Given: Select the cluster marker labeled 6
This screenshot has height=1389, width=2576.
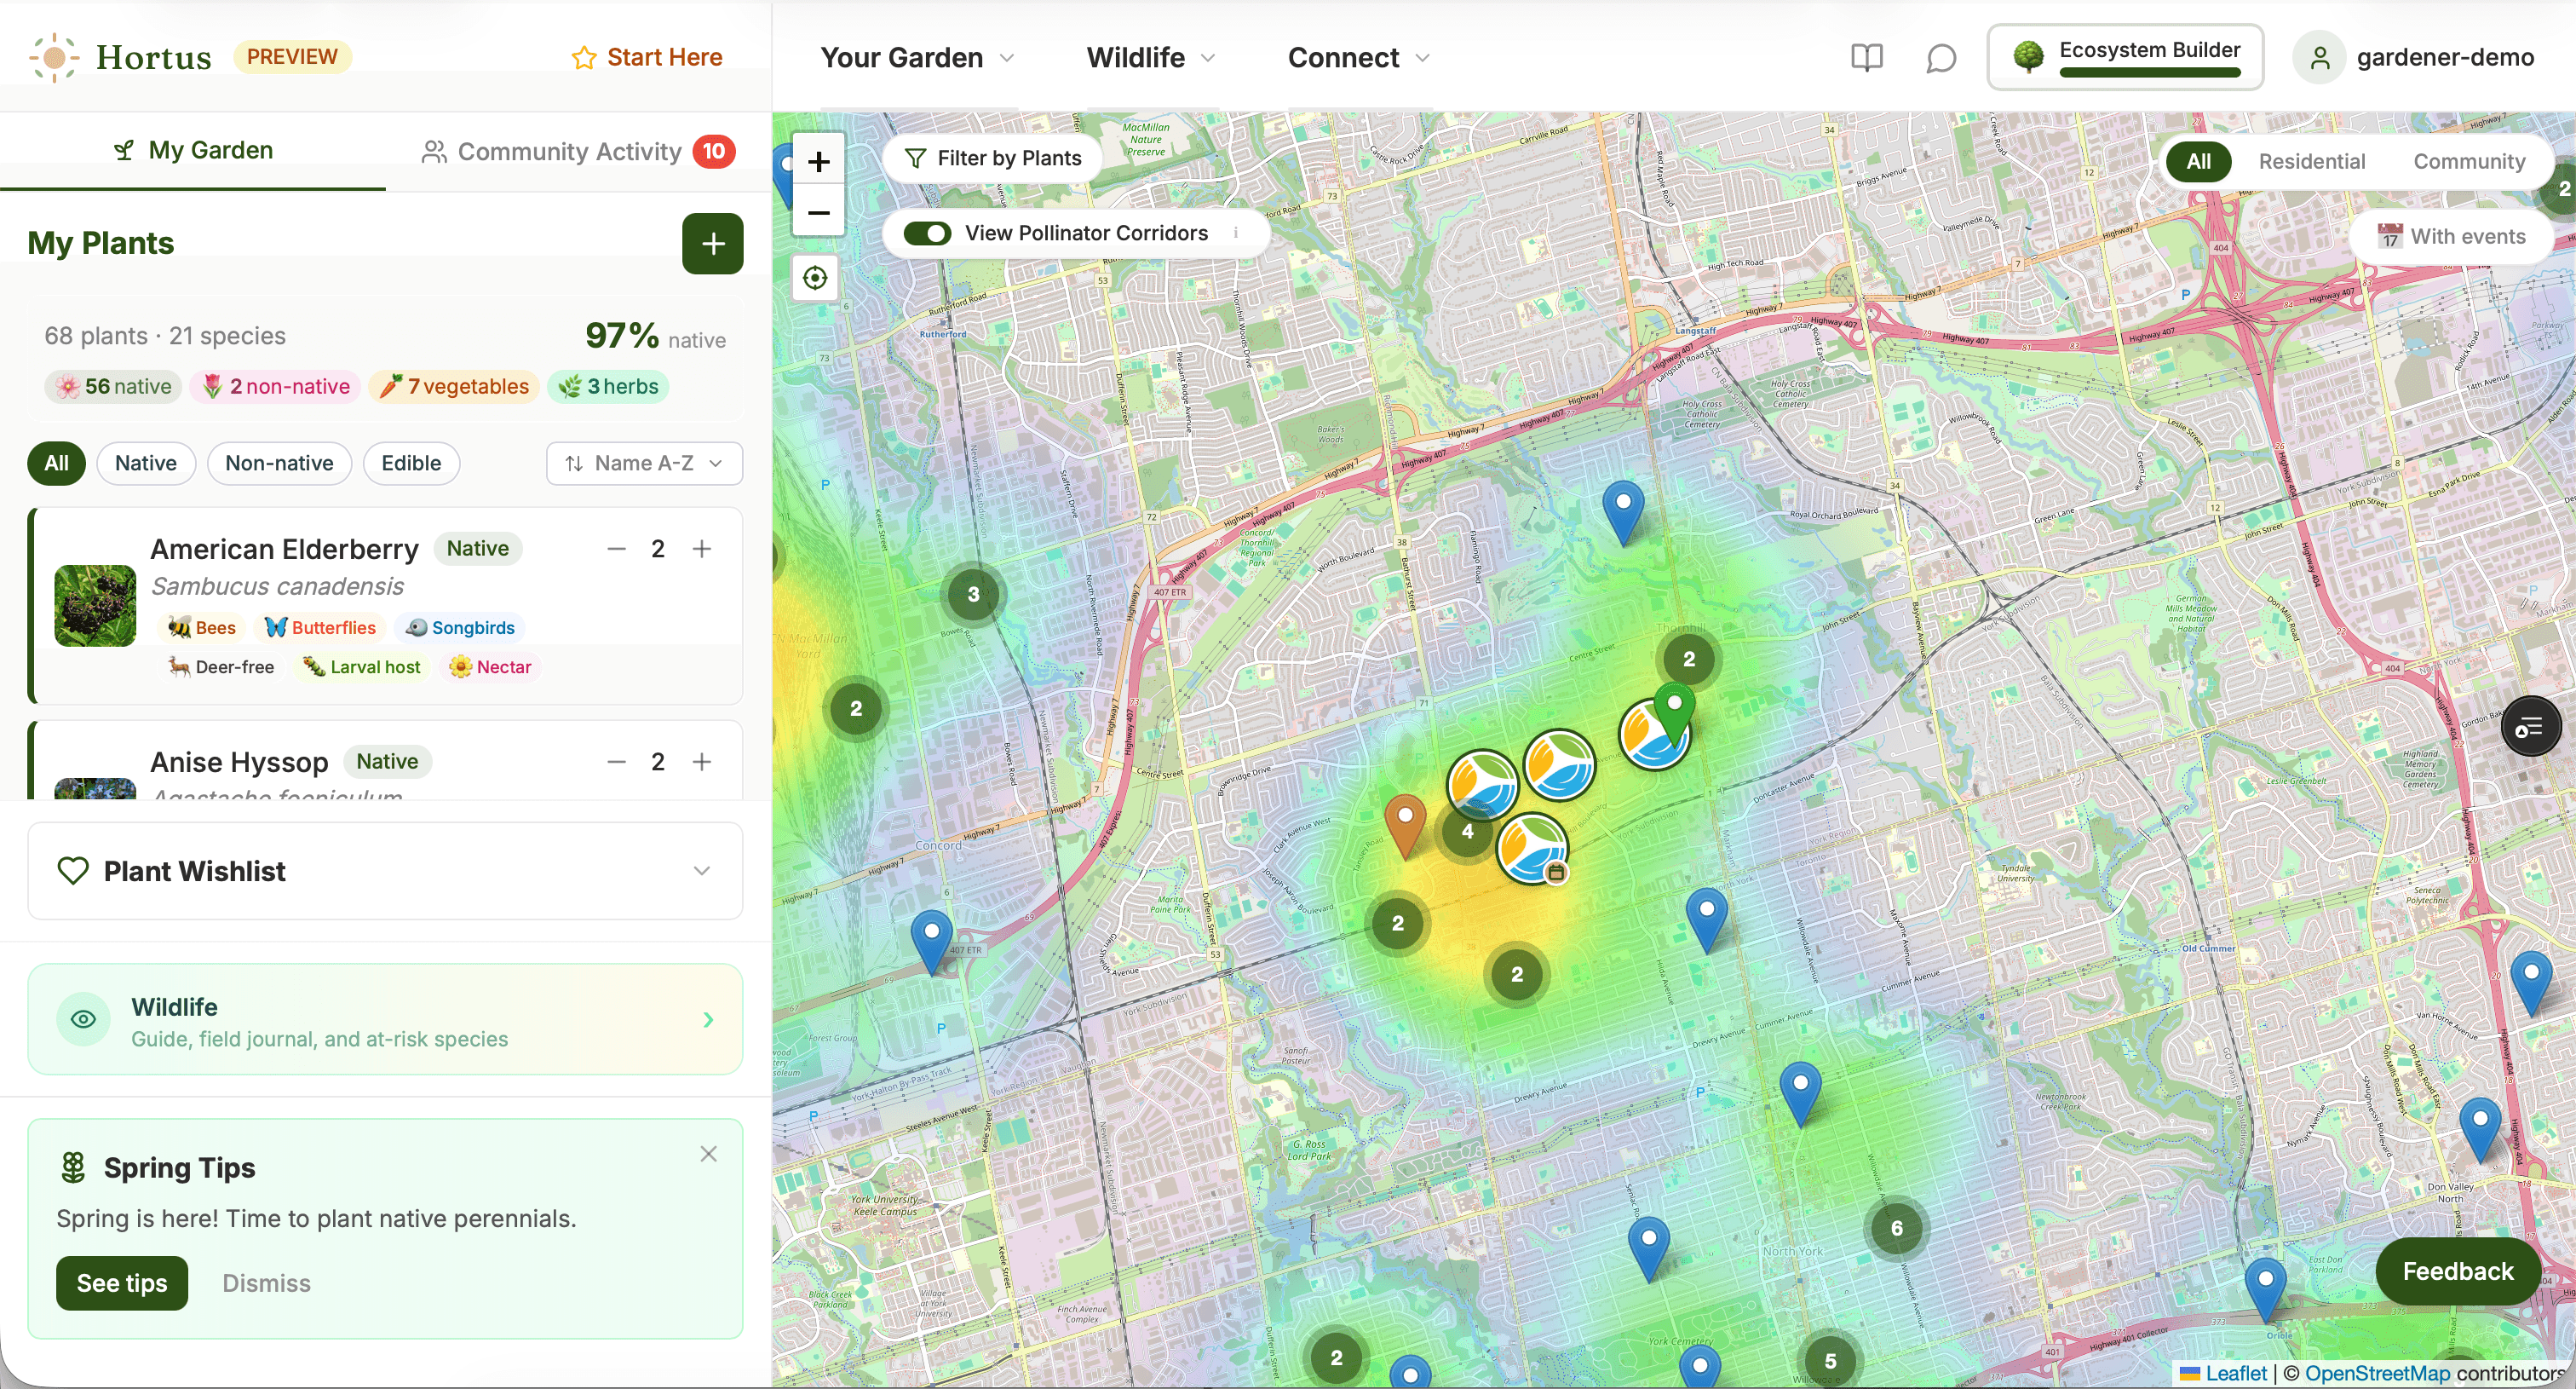Looking at the screenshot, I should pyautogui.click(x=1896, y=1228).
